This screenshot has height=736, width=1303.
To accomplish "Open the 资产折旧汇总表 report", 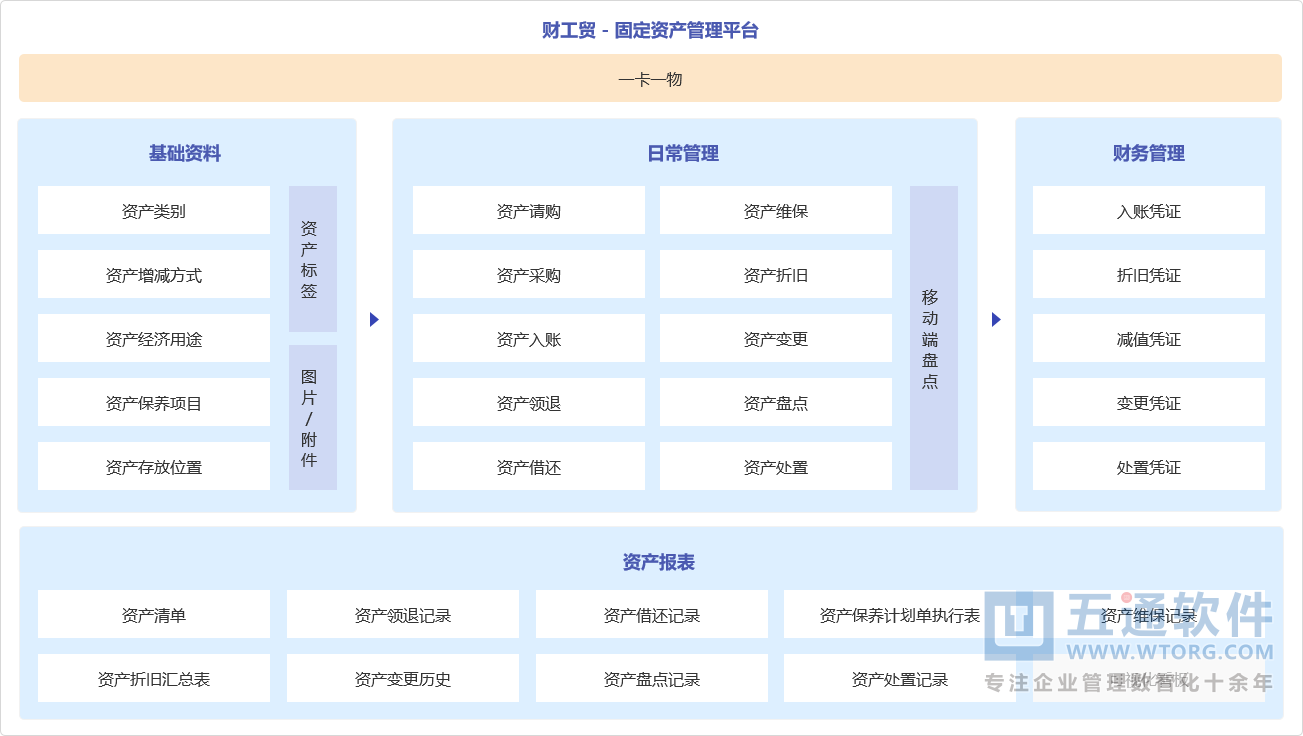I will pos(154,679).
